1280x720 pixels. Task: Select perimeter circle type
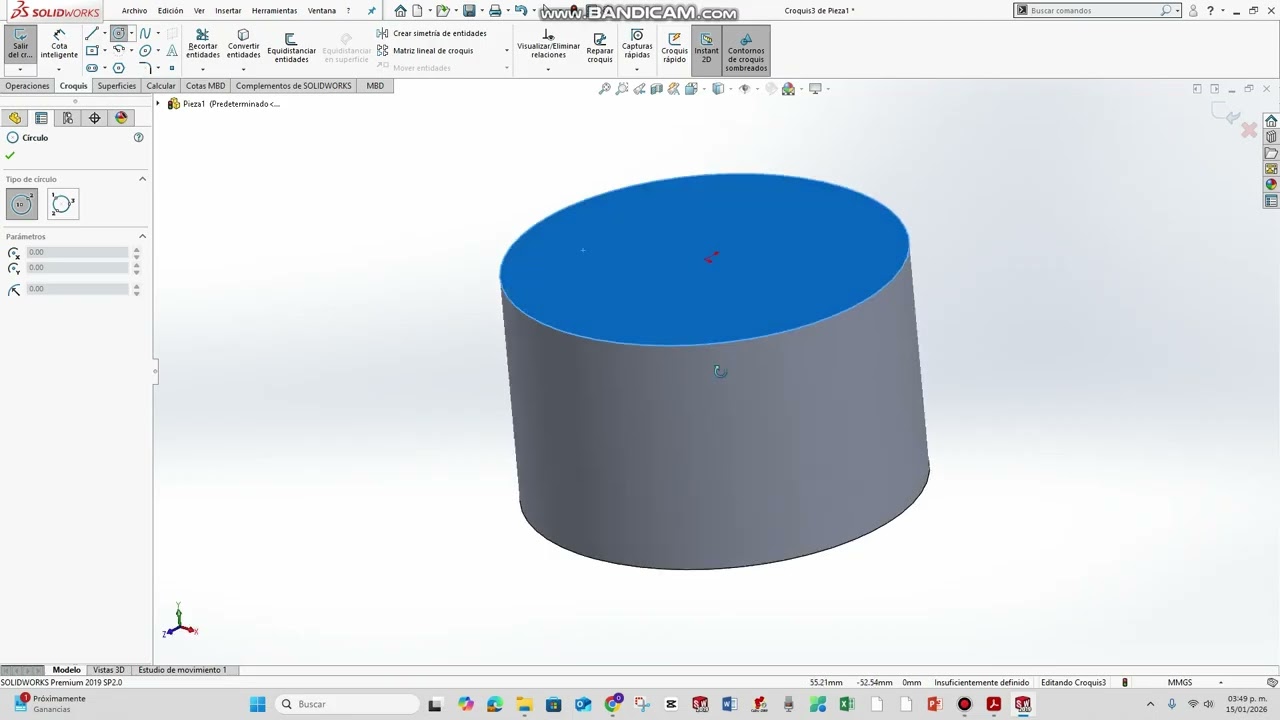tap(62, 204)
